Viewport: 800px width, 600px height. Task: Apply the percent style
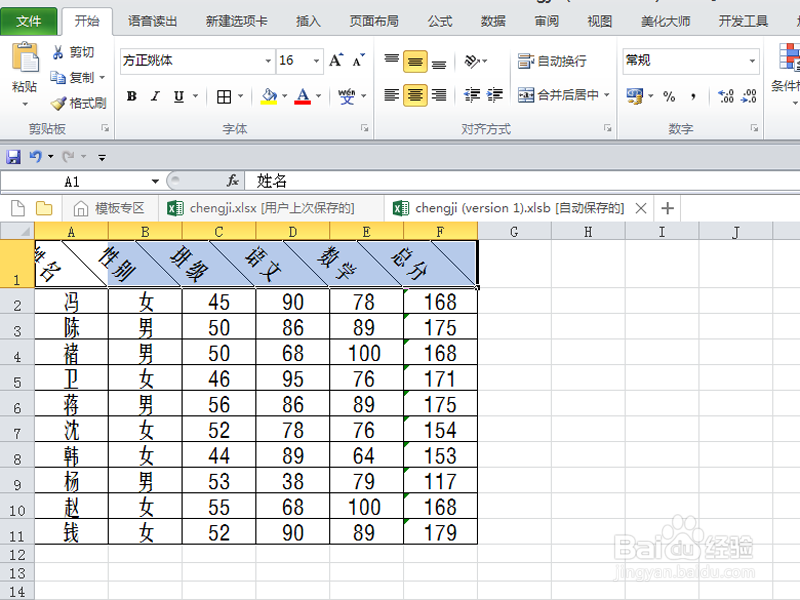[669, 96]
